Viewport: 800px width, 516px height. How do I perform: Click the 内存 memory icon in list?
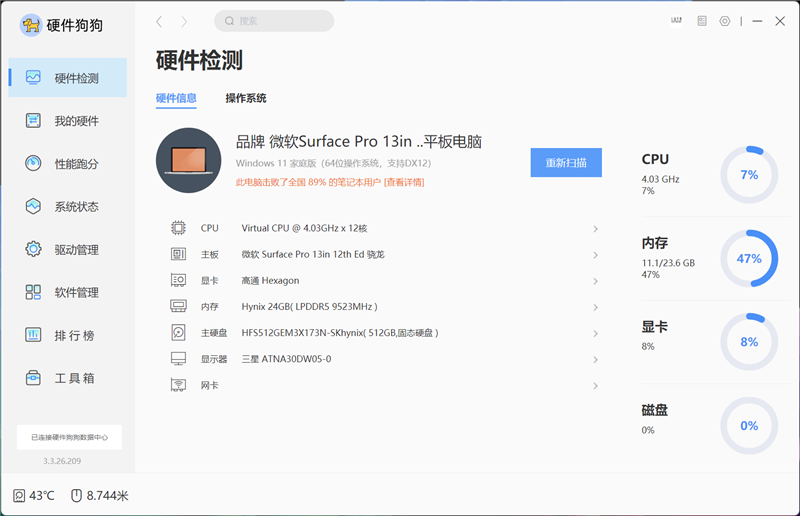(x=178, y=306)
